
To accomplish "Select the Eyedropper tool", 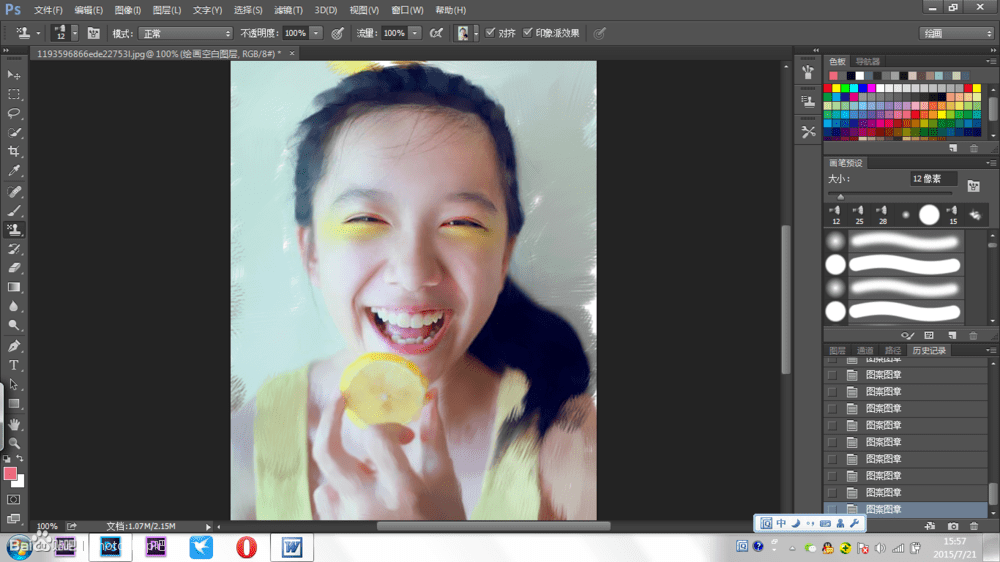I will click(13, 171).
